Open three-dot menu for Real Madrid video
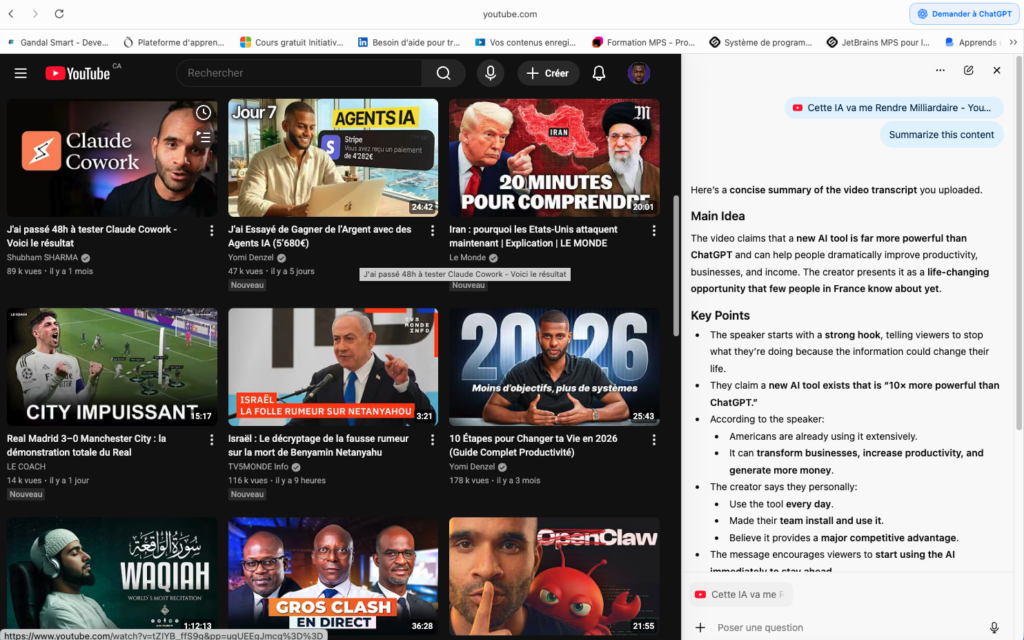Viewport: 1024px width, 640px height. [x=211, y=440]
